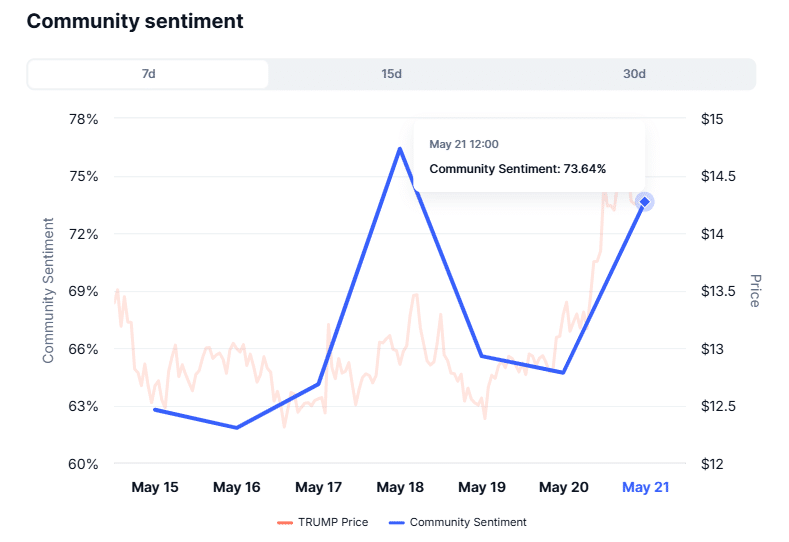Click the May 21 x-axis label
Image resolution: width=789 pixels, height=542 pixels.
pos(646,487)
